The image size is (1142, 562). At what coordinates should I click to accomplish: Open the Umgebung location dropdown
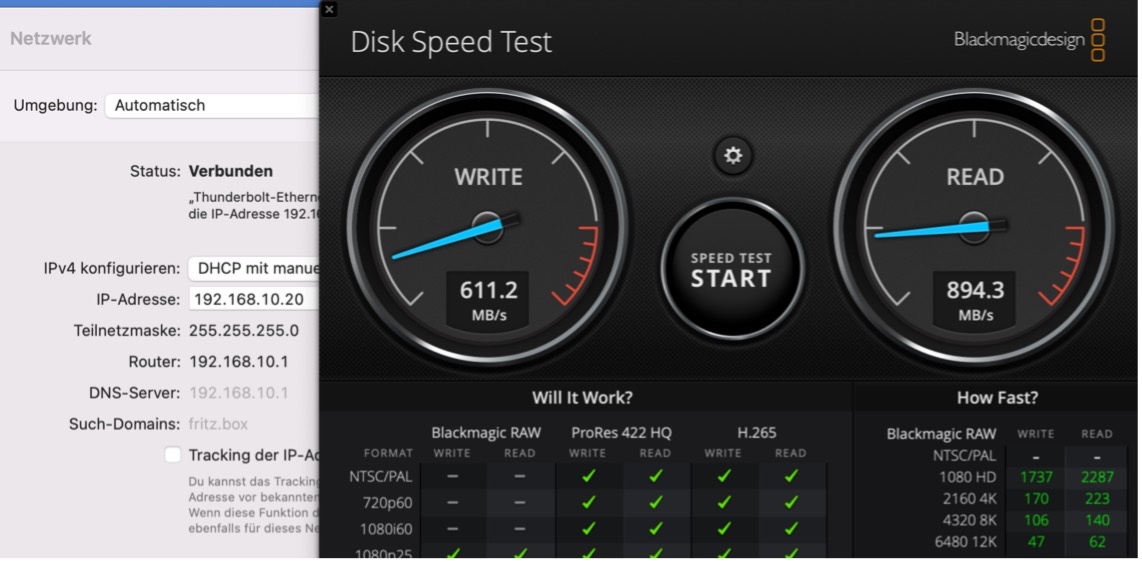coord(212,105)
